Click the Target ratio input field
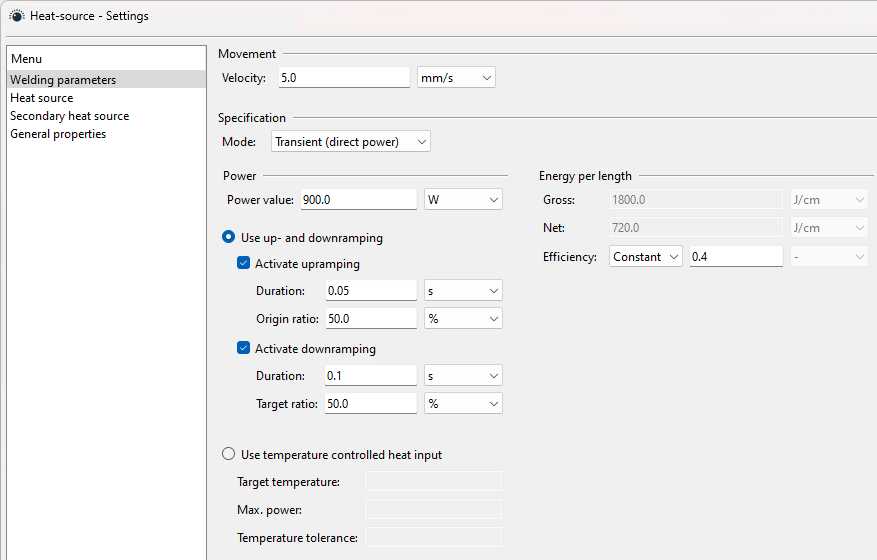Image resolution: width=877 pixels, height=560 pixels. coord(371,403)
